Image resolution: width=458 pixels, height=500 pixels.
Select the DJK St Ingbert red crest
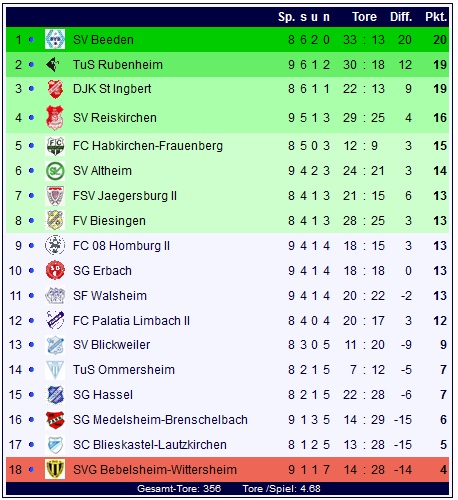(x=55, y=89)
